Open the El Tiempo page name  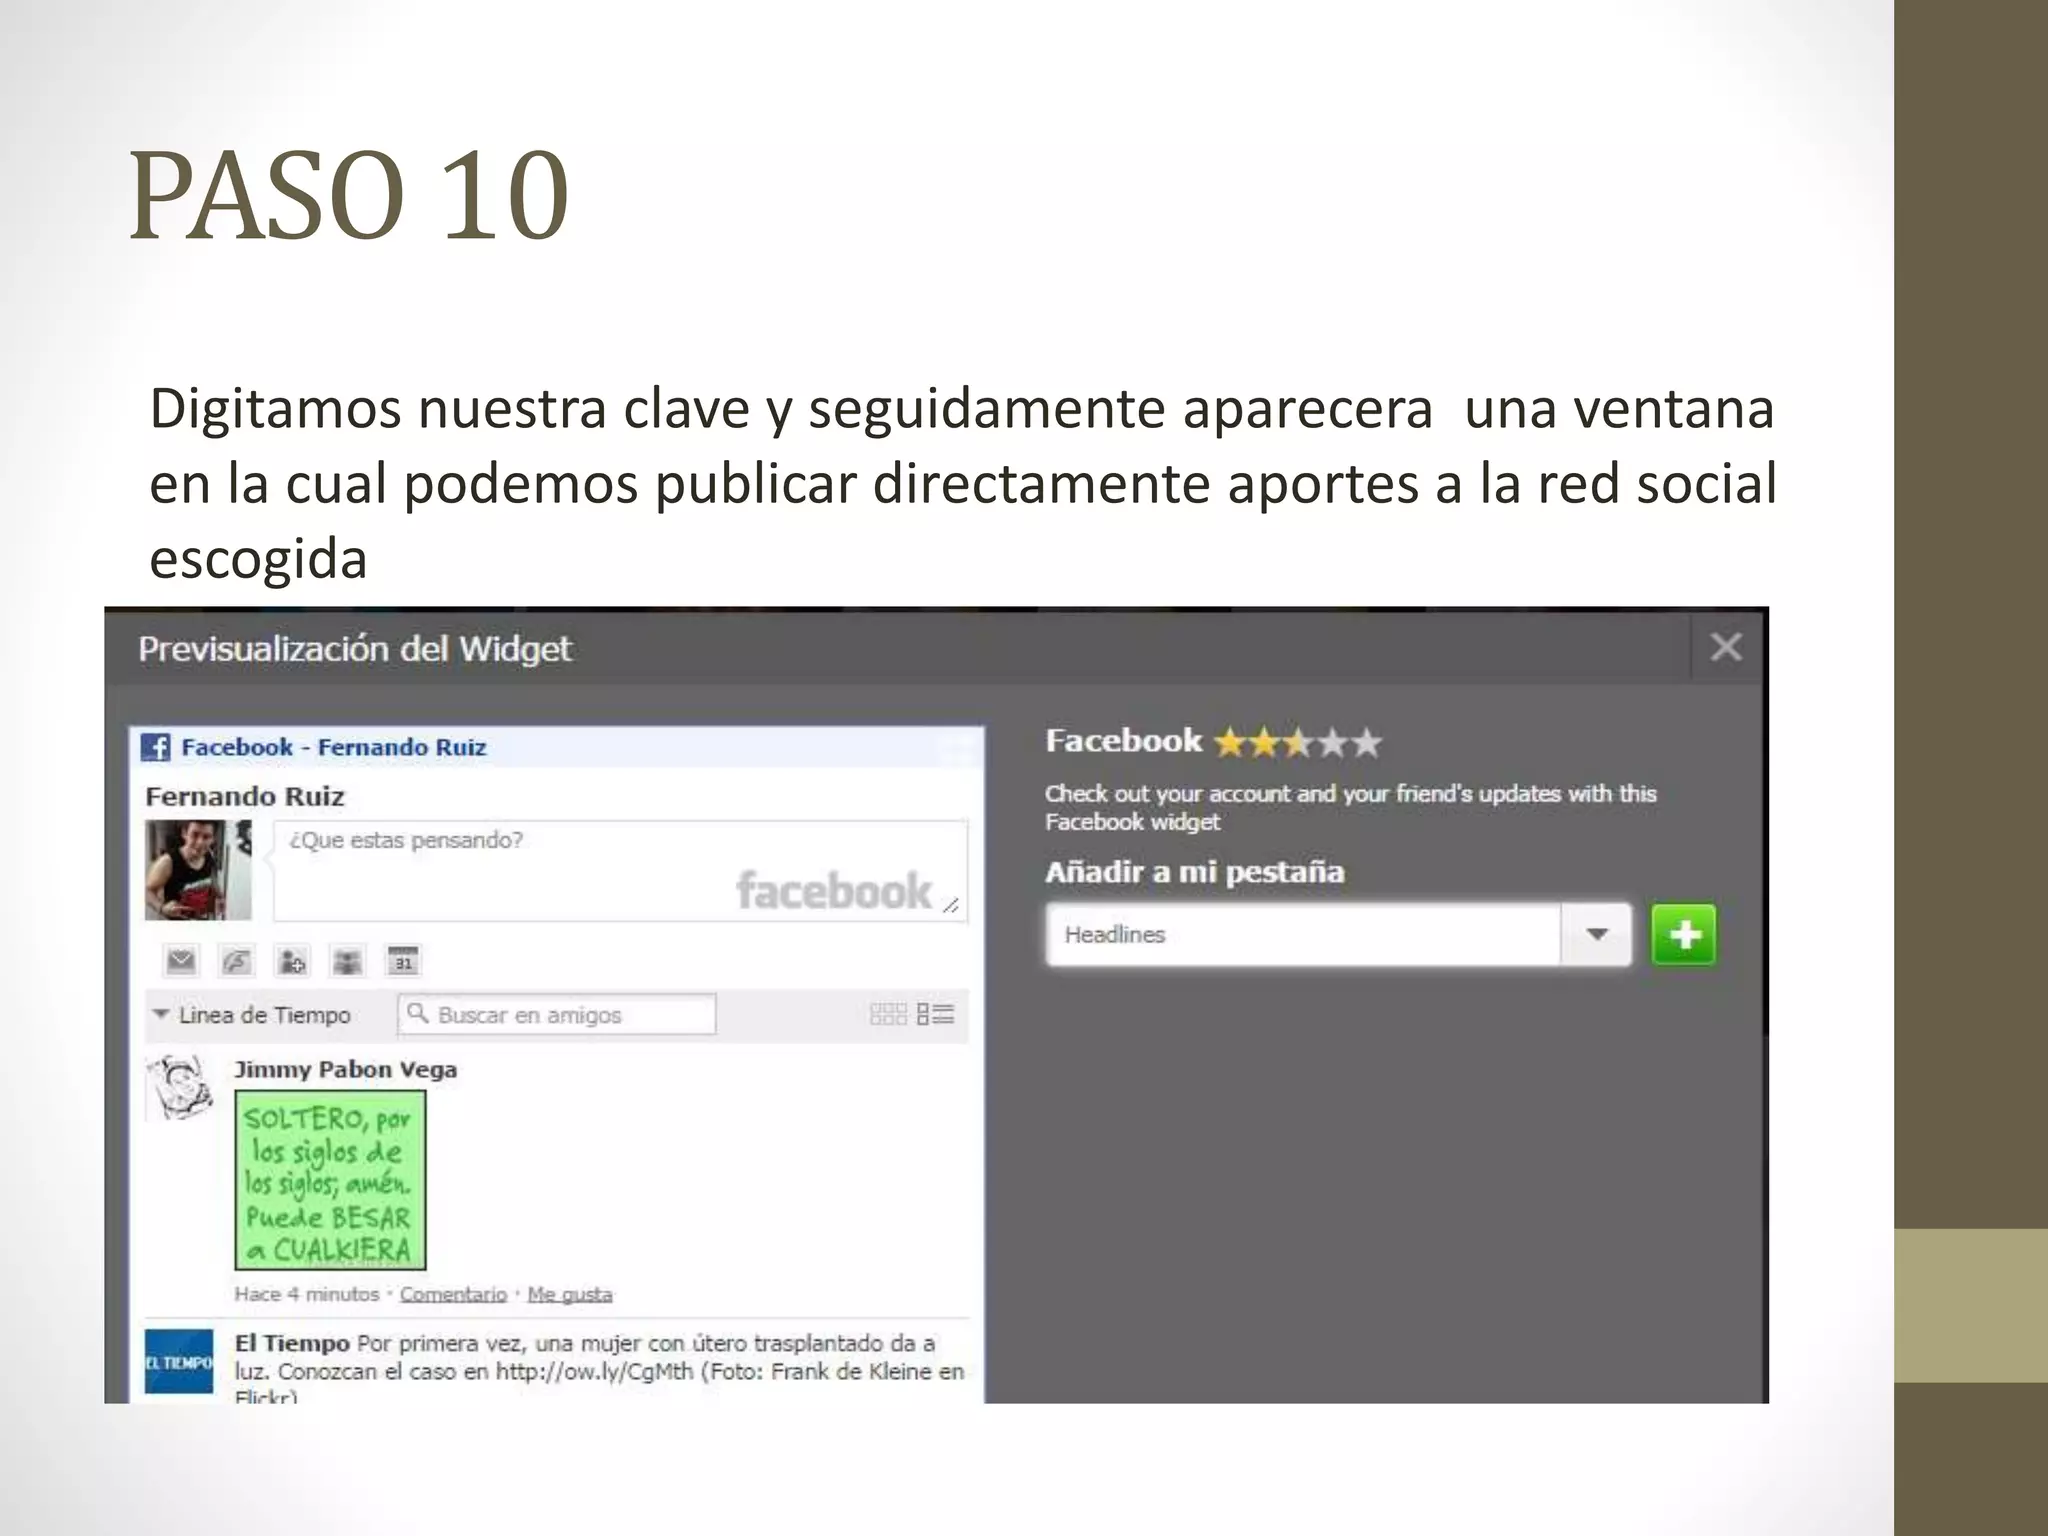(x=292, y=1343)
